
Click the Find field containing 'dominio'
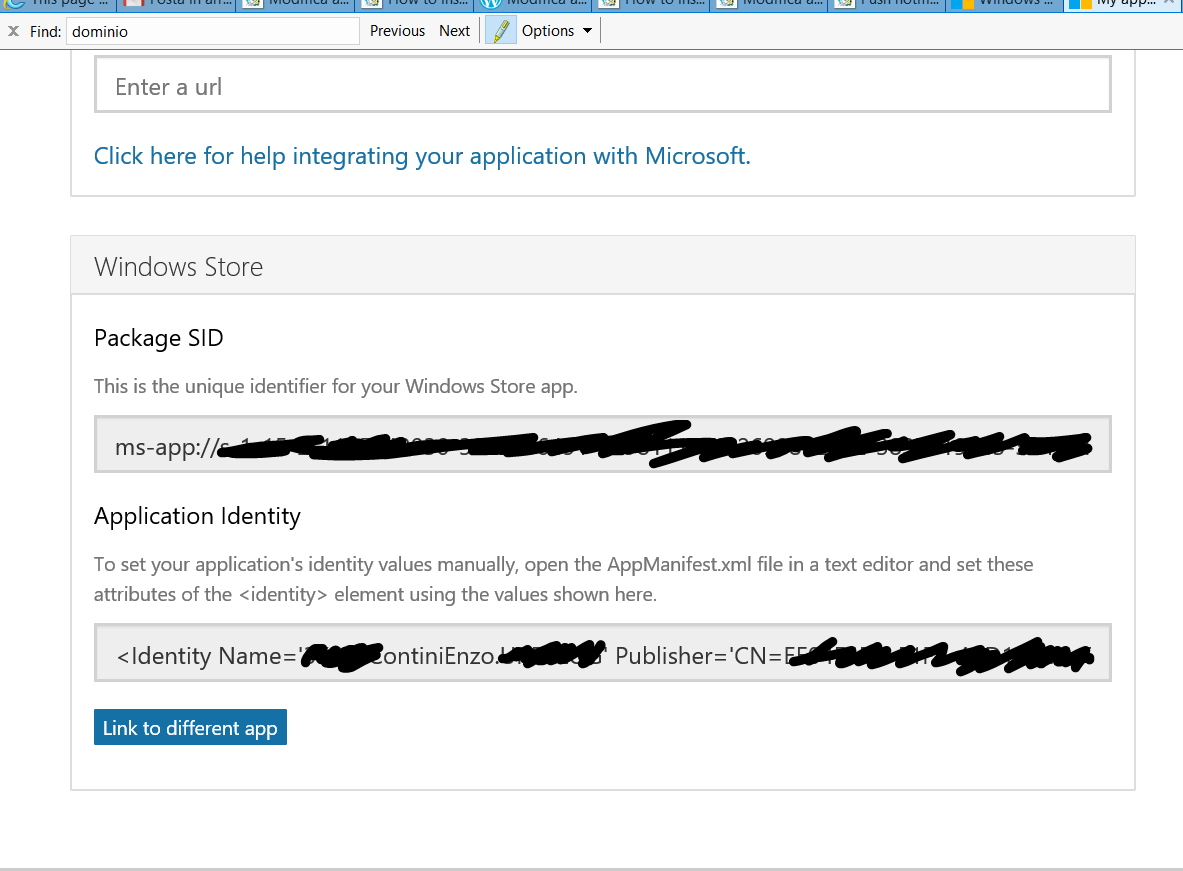point(212,31)
